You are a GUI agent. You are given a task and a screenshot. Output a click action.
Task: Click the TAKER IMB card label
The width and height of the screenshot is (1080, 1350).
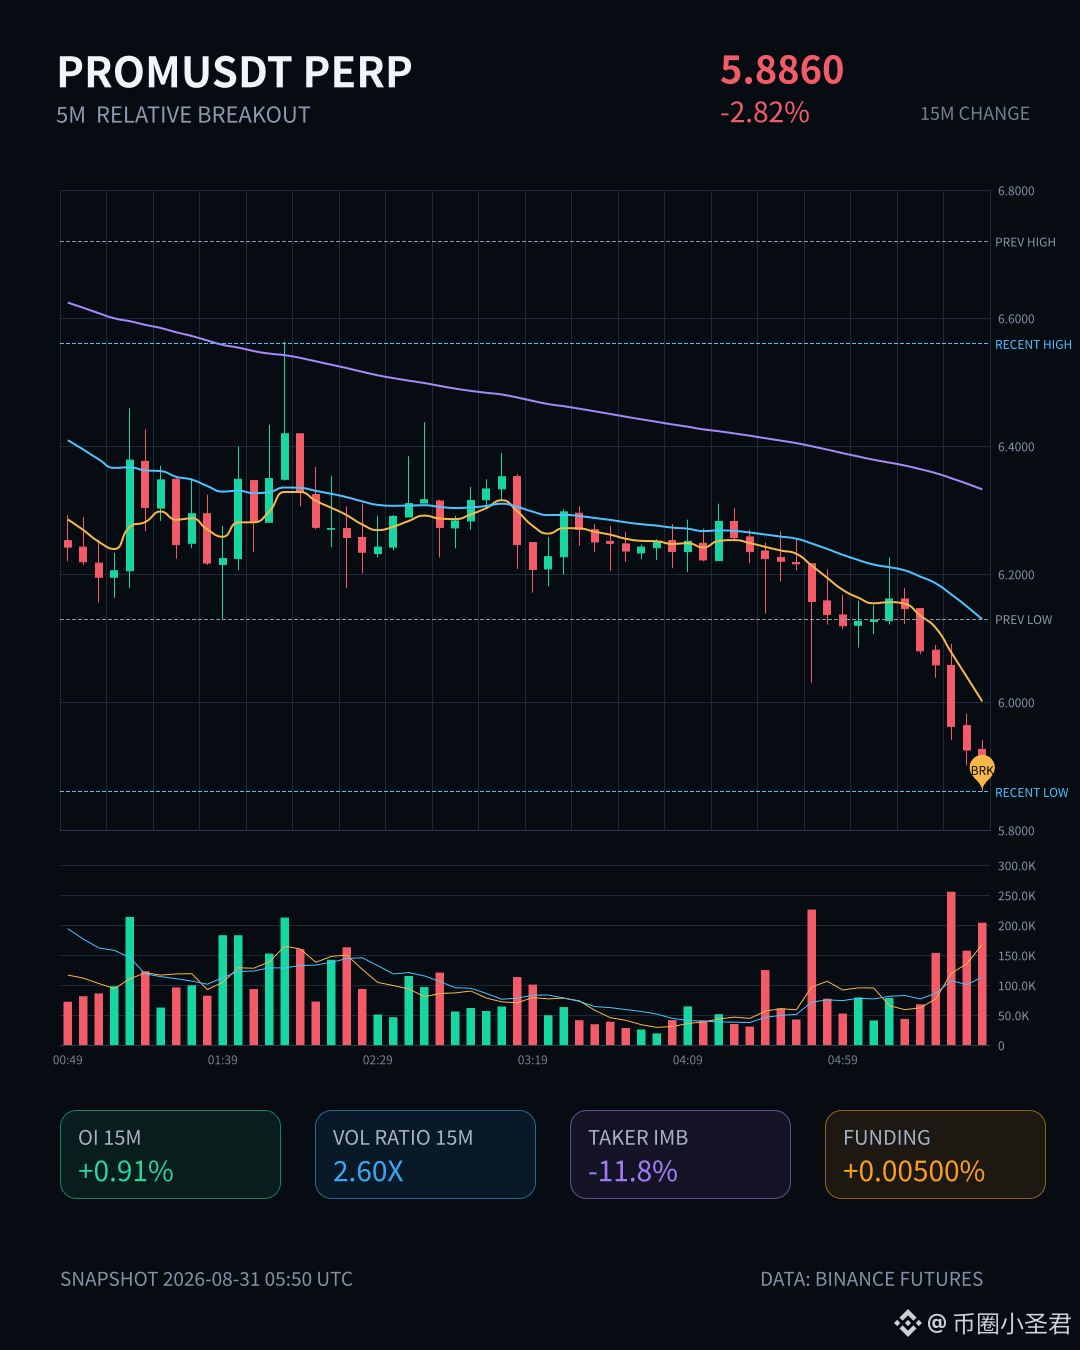pos(638,1138)
